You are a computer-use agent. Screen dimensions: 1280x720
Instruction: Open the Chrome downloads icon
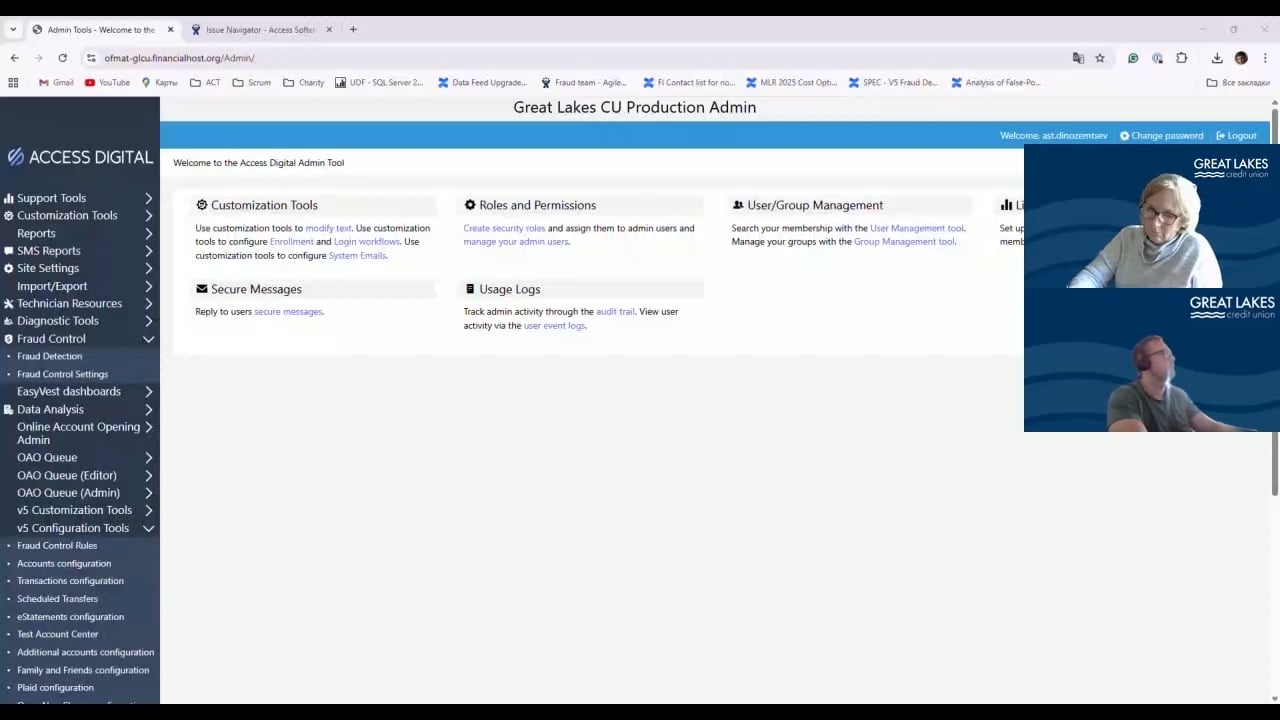click(1217, 58)
